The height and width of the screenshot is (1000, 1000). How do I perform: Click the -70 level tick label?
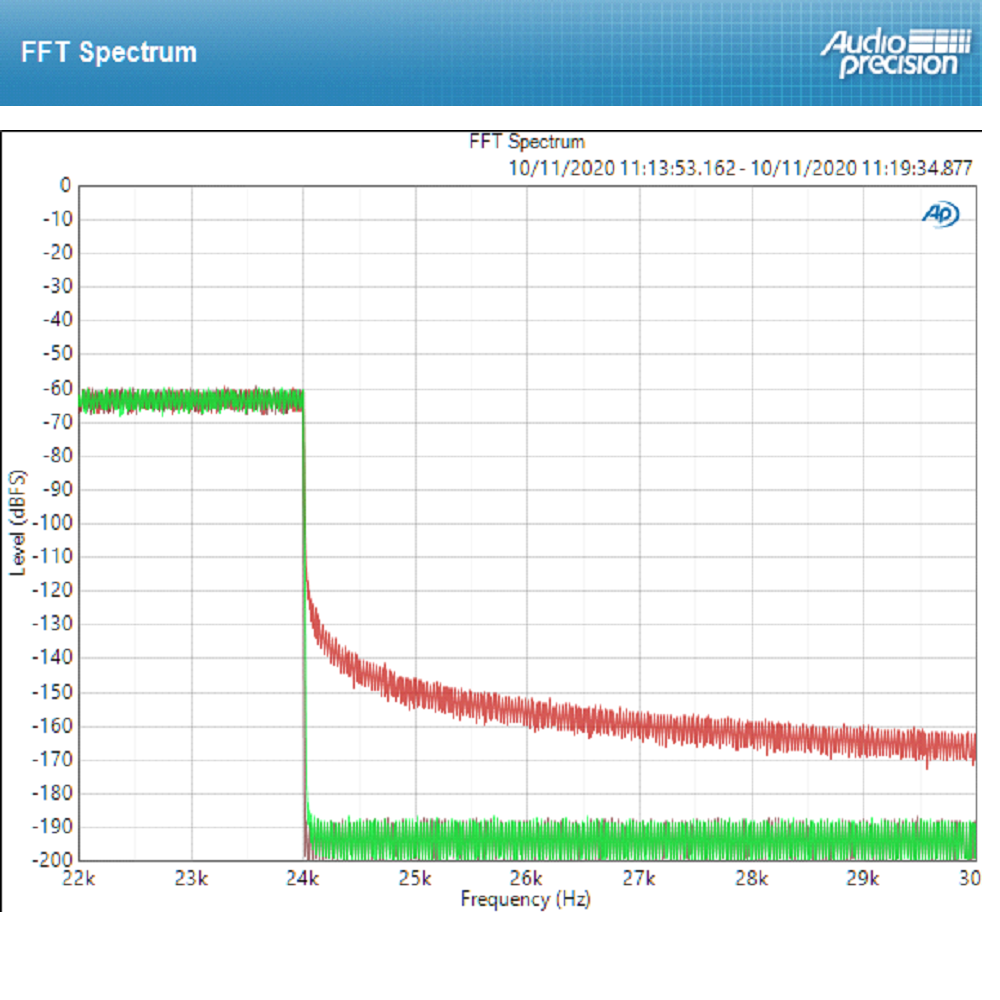coord(57,422)
